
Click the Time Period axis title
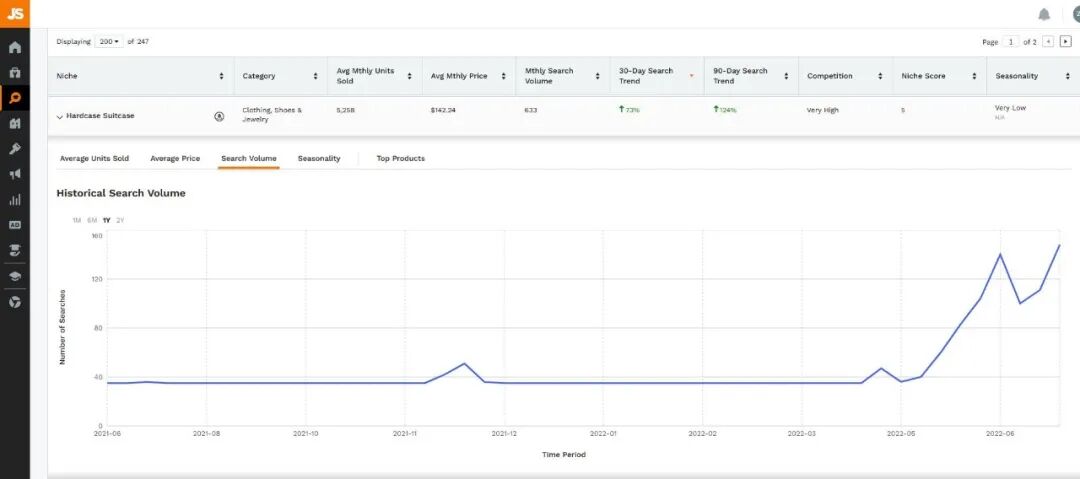click(563, 455)
